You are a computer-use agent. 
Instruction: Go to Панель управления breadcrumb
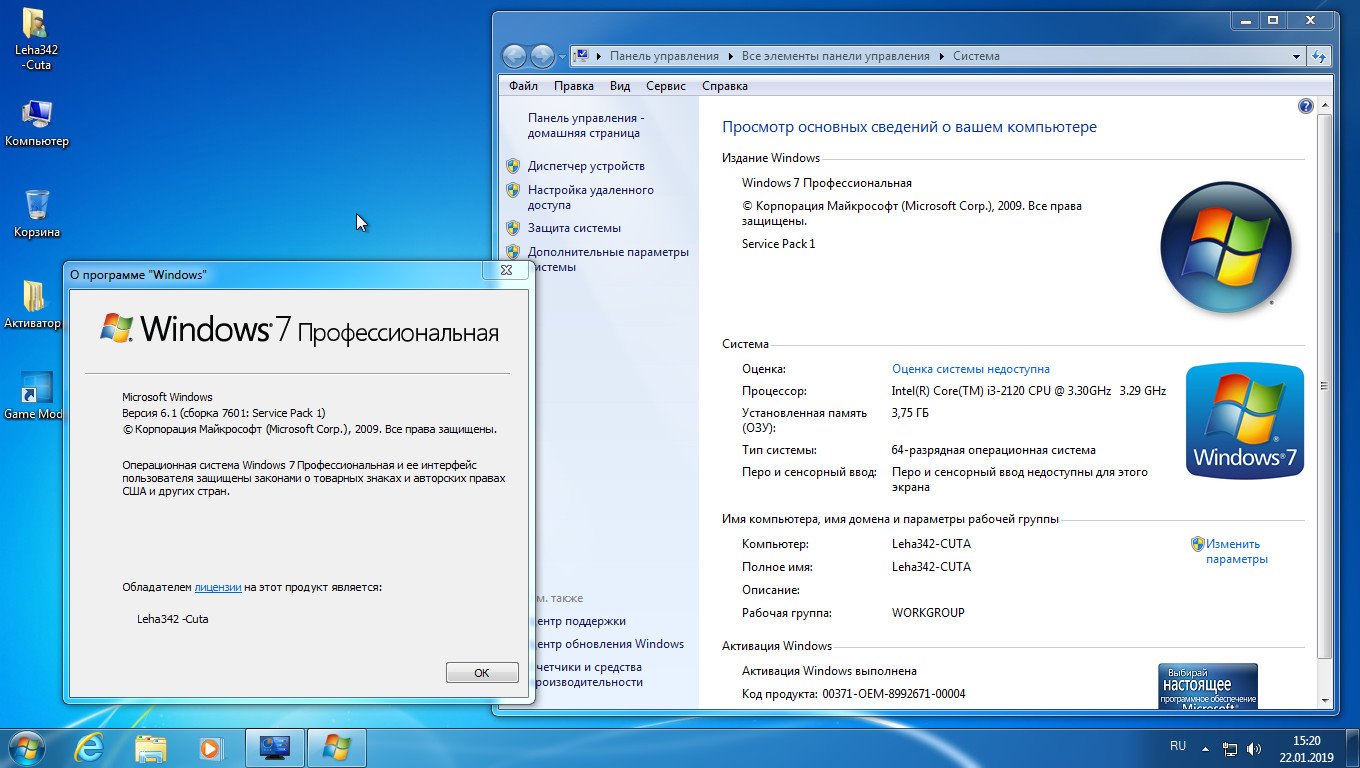coord(664,56)
